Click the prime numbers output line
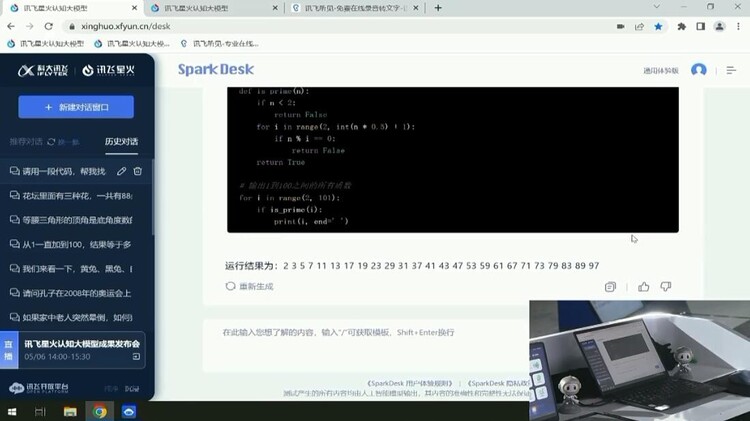This screenshot has height=421, width=750. click(x=412, y=266)
